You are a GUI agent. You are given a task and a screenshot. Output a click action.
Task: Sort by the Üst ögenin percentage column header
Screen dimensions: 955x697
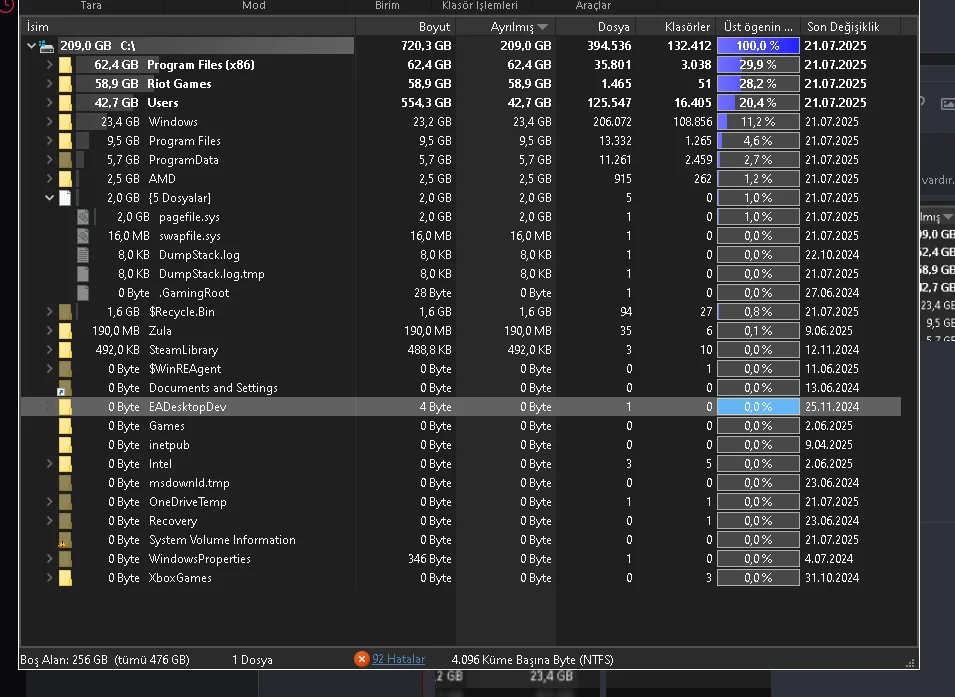758,27
